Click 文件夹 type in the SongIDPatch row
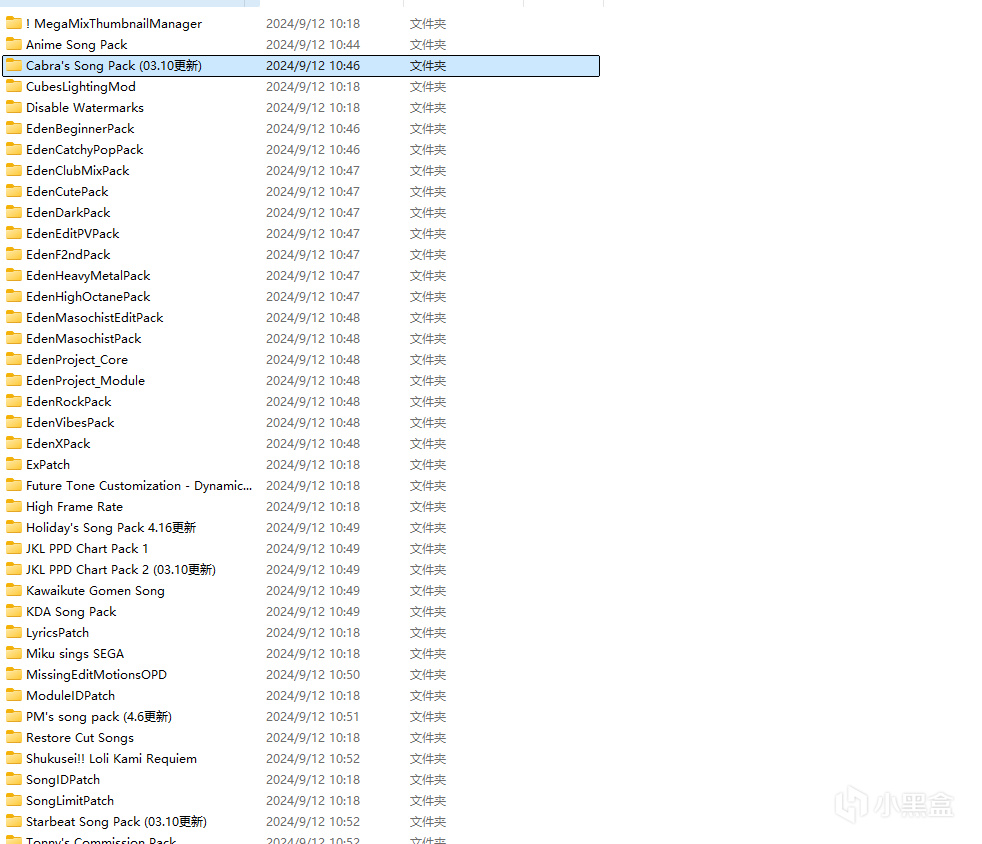 click(x=428, y=780)
